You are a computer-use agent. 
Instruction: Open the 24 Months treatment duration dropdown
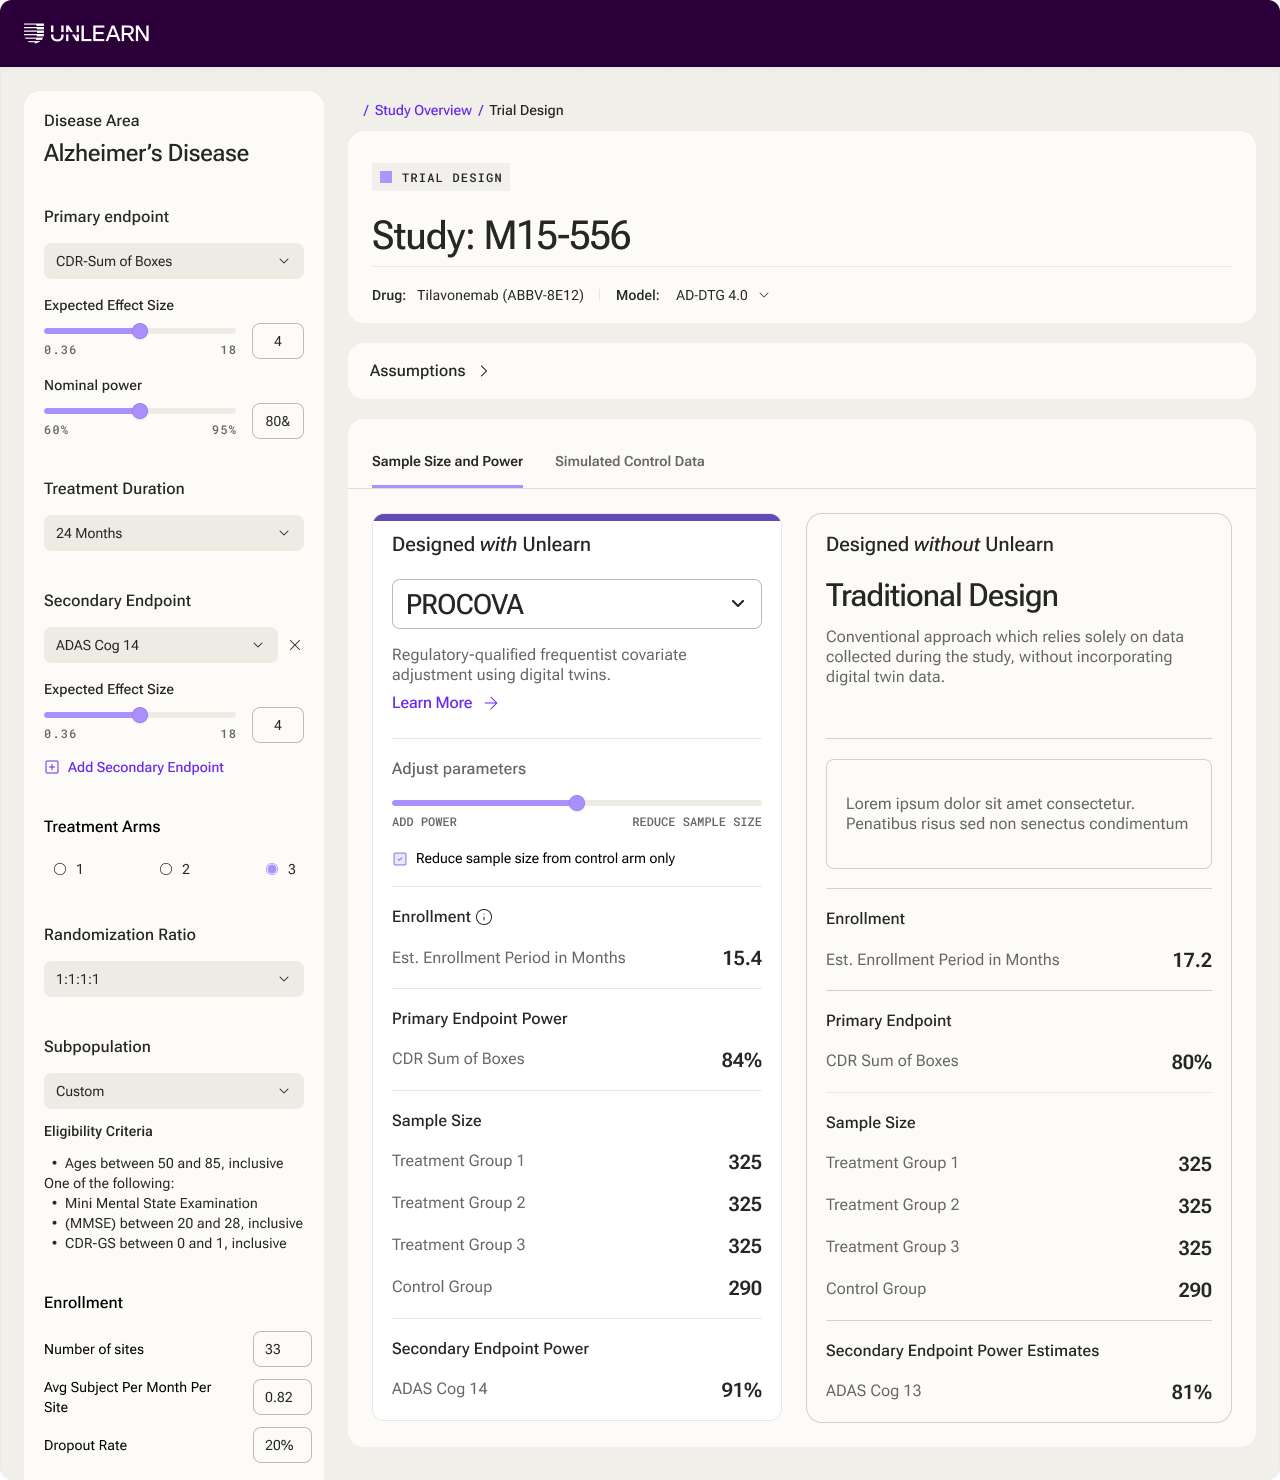click(x=174, y=533)
